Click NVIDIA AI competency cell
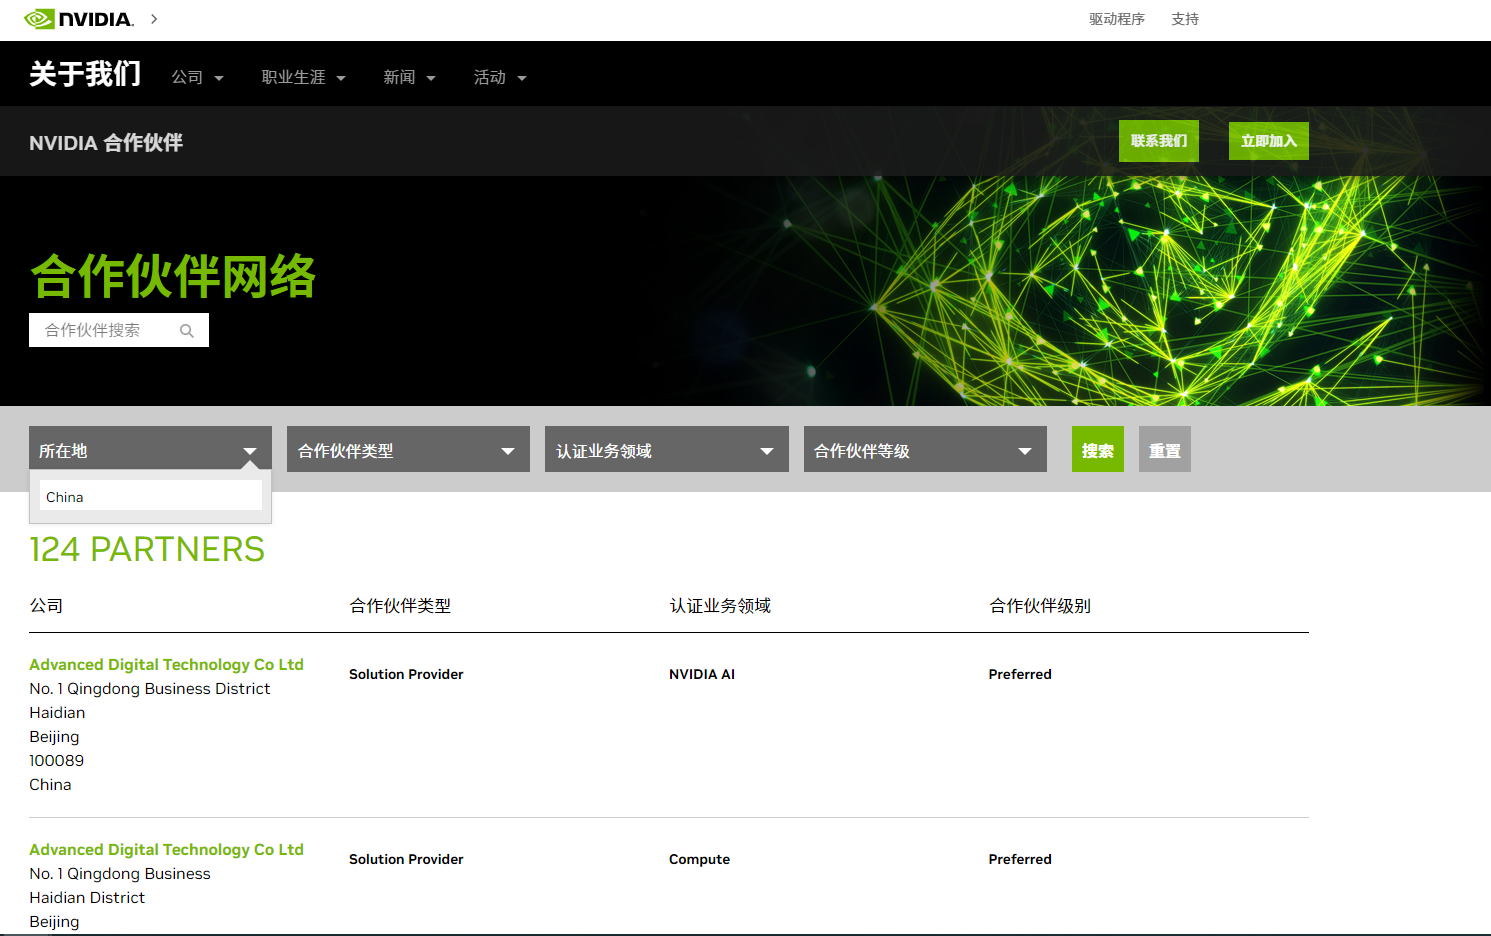 pyautogui.click(x=702, y=674)
